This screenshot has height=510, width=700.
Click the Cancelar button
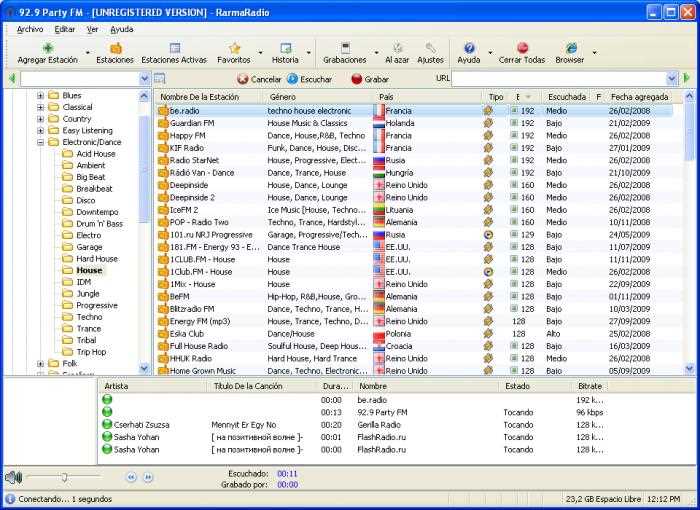(259, 79)
